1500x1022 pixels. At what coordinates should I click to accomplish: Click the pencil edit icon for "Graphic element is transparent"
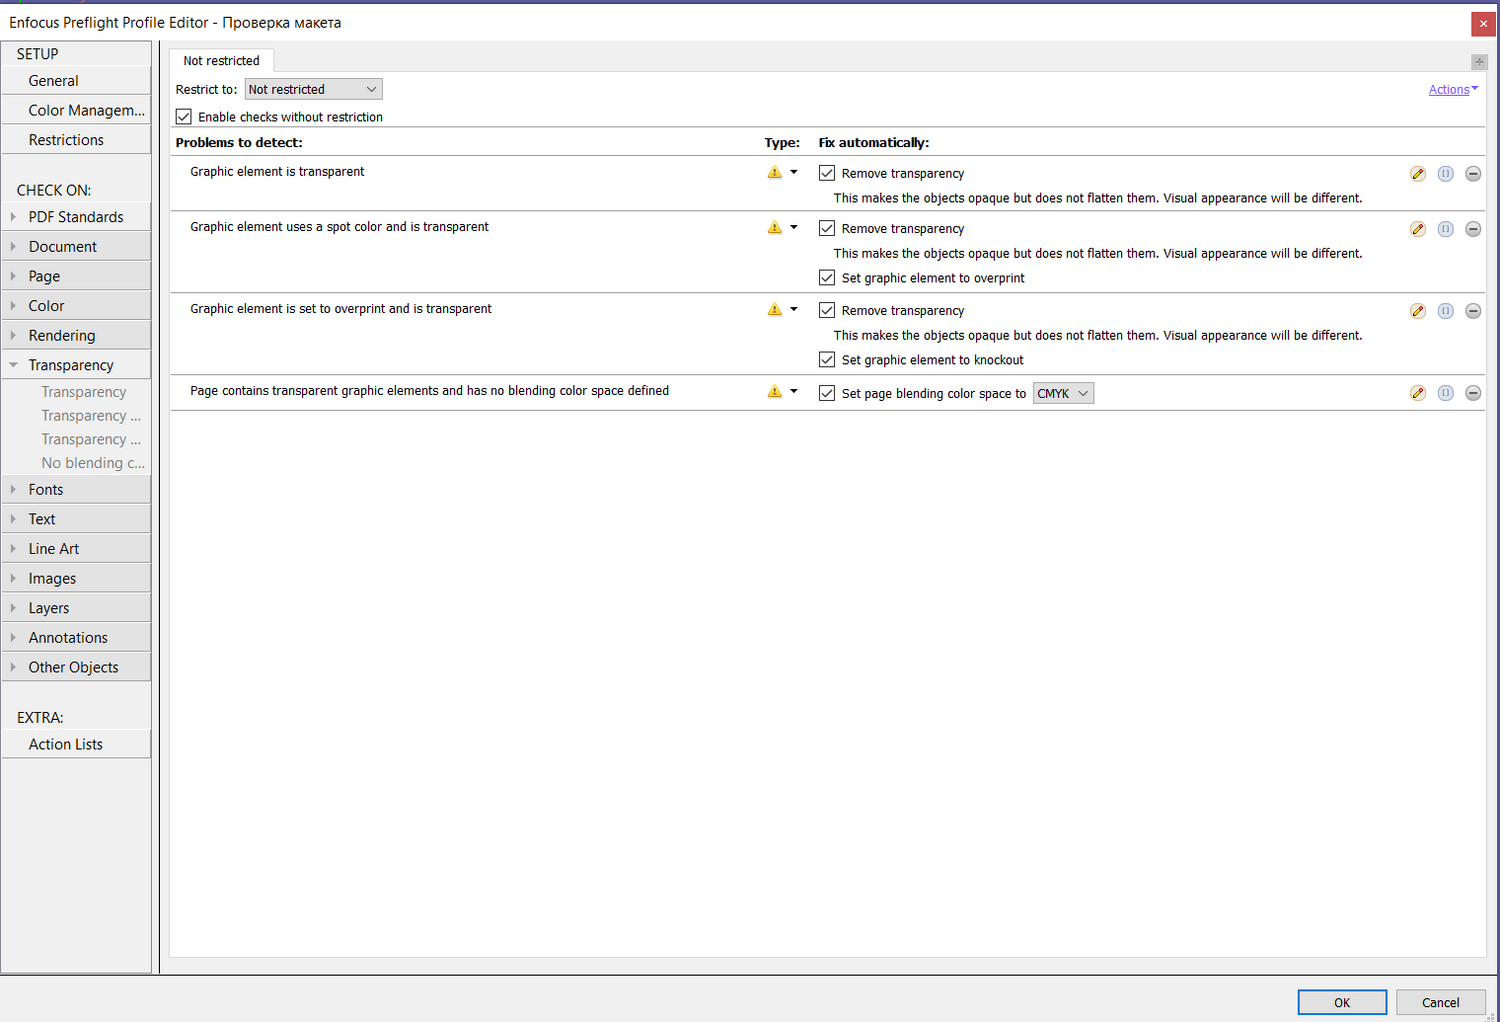[1418, 174]
